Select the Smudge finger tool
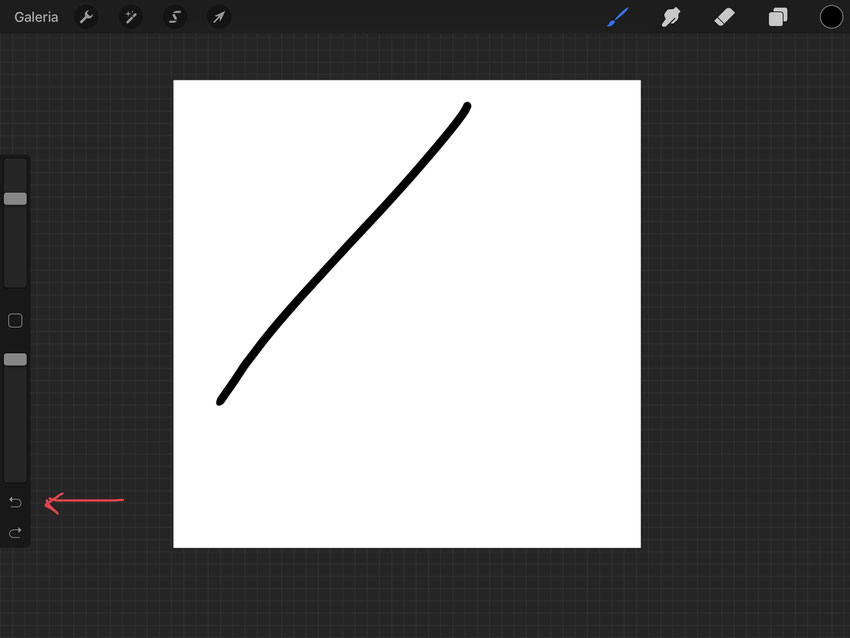 tap(671, 17)
